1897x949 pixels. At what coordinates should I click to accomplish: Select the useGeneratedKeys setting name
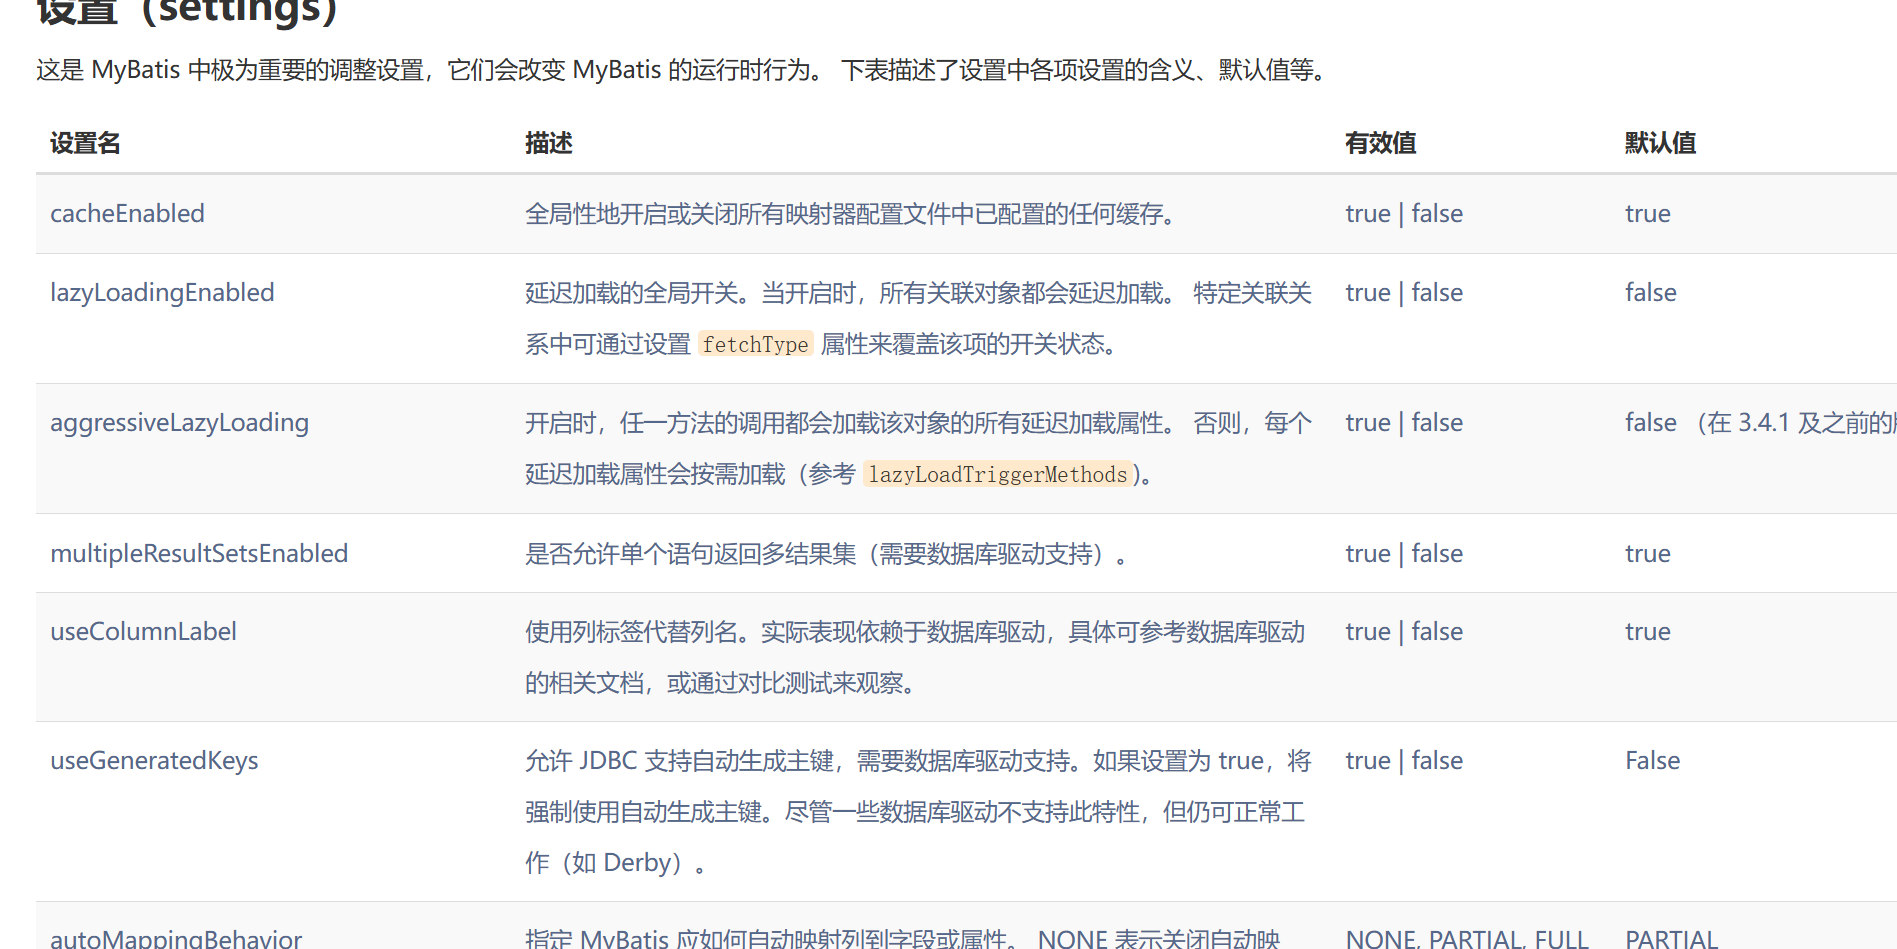click(x=154, y=760)
